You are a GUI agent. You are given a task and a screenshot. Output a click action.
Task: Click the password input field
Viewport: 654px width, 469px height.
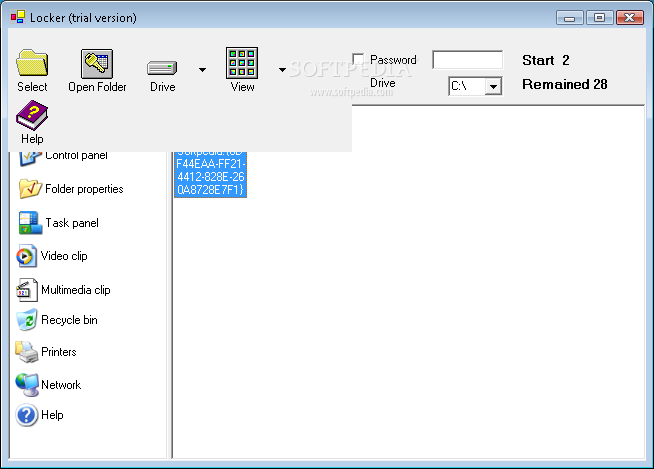[x=468, y=60]
